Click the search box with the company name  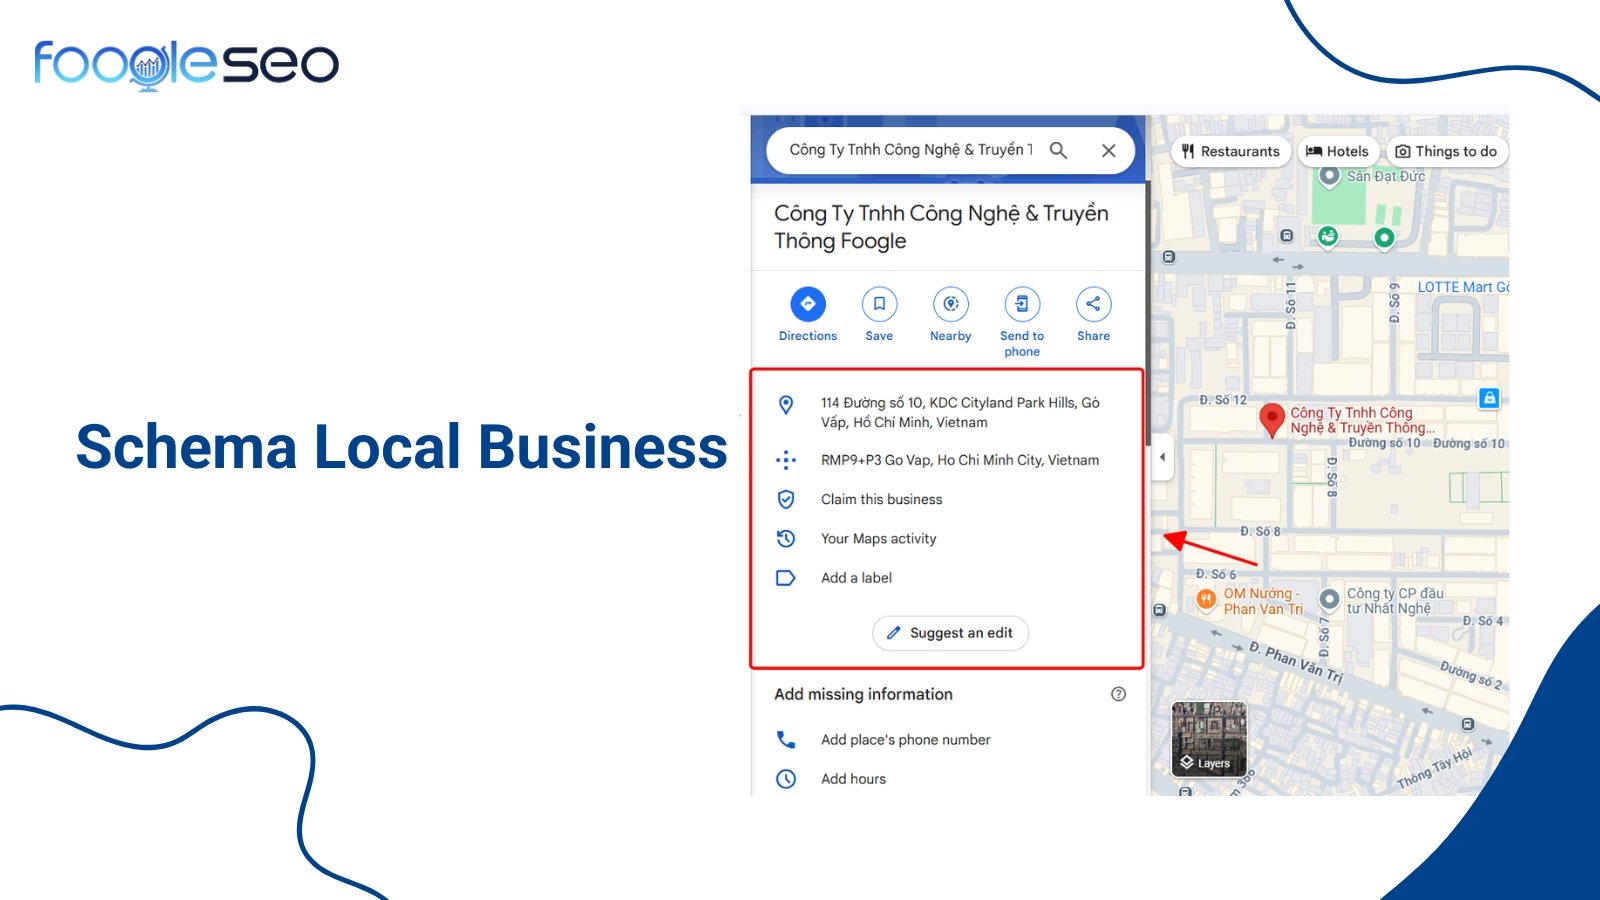(x=950, y=150)
